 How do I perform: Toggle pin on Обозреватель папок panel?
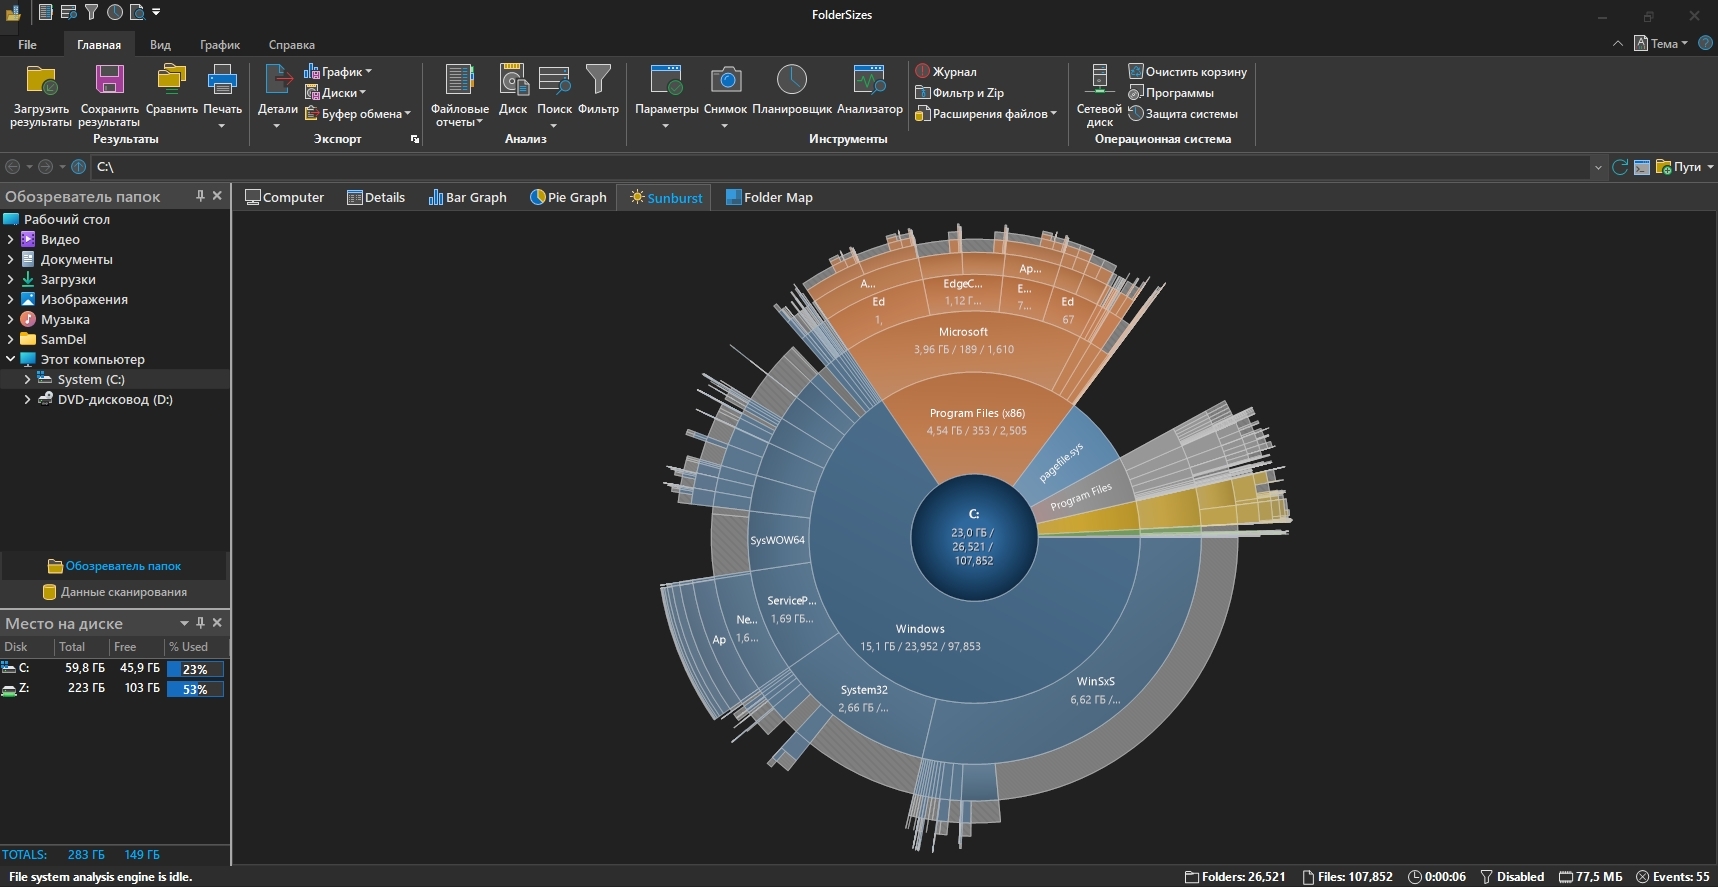(200, 196)
